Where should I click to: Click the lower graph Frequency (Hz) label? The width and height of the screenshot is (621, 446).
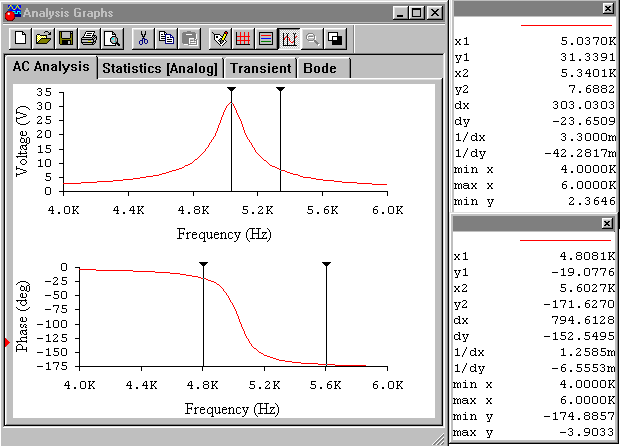coord(232,409)
